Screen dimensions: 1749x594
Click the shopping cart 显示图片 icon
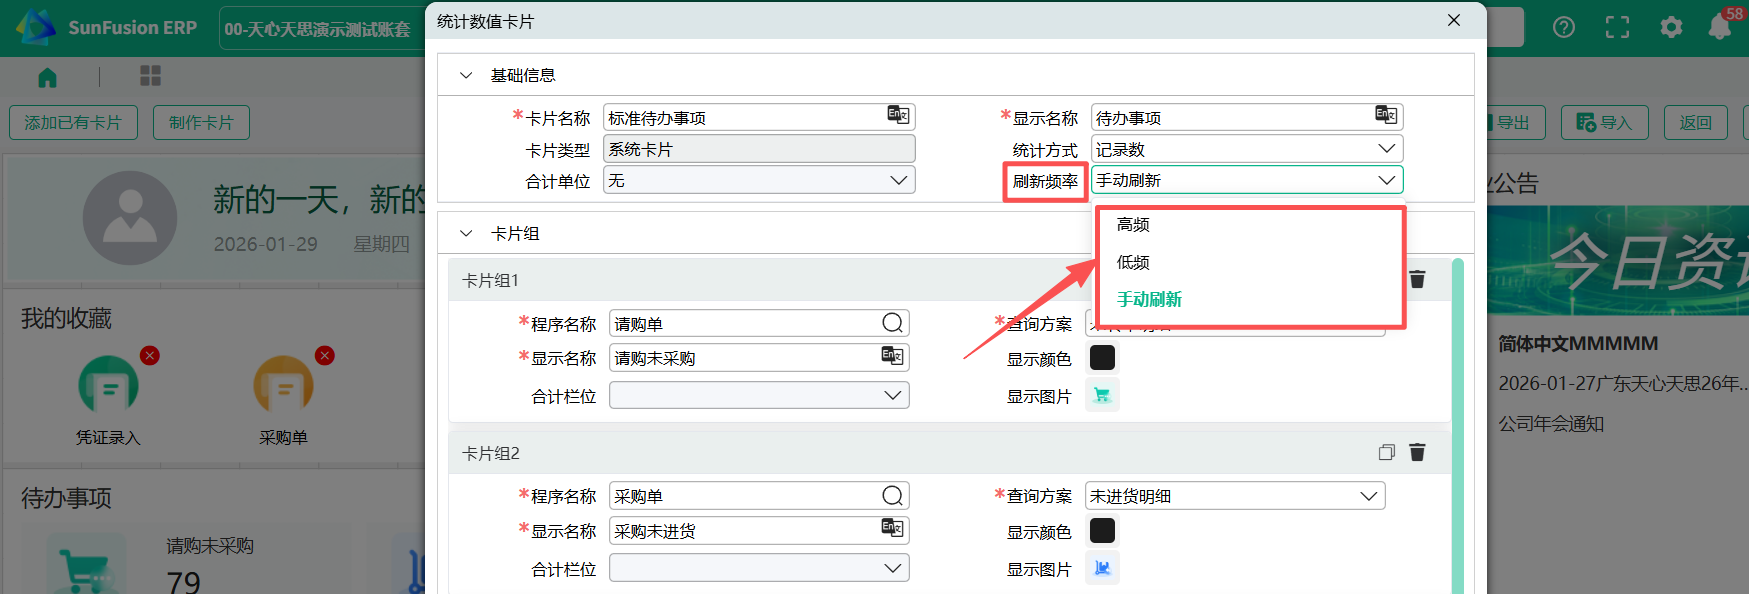point(1102,395)
